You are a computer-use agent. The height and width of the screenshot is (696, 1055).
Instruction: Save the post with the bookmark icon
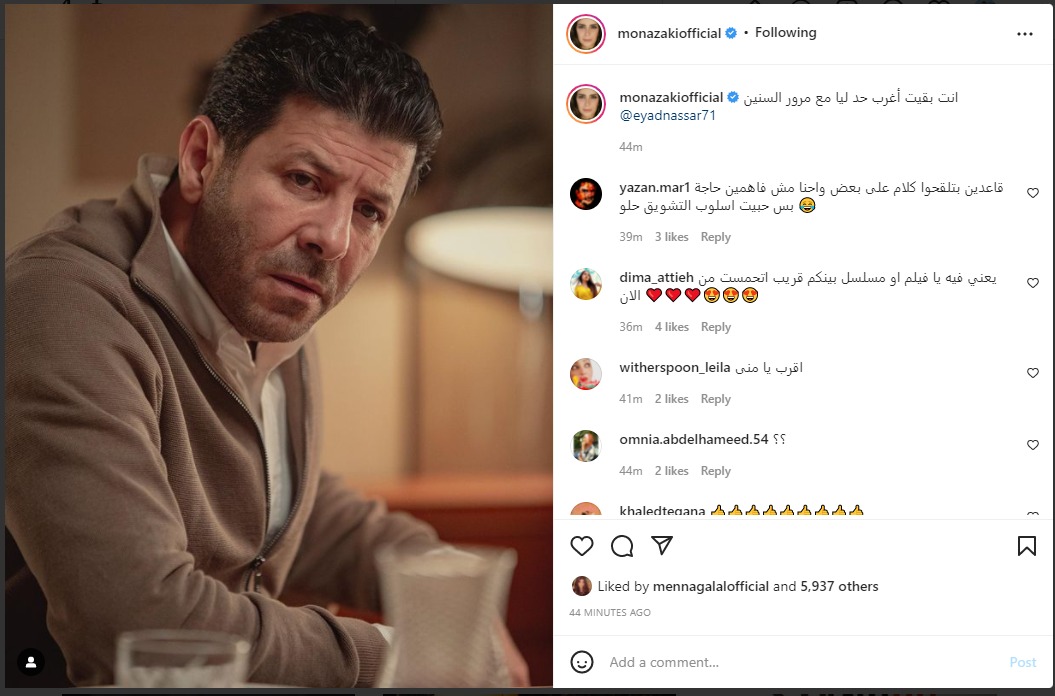tap(1027, 545)
